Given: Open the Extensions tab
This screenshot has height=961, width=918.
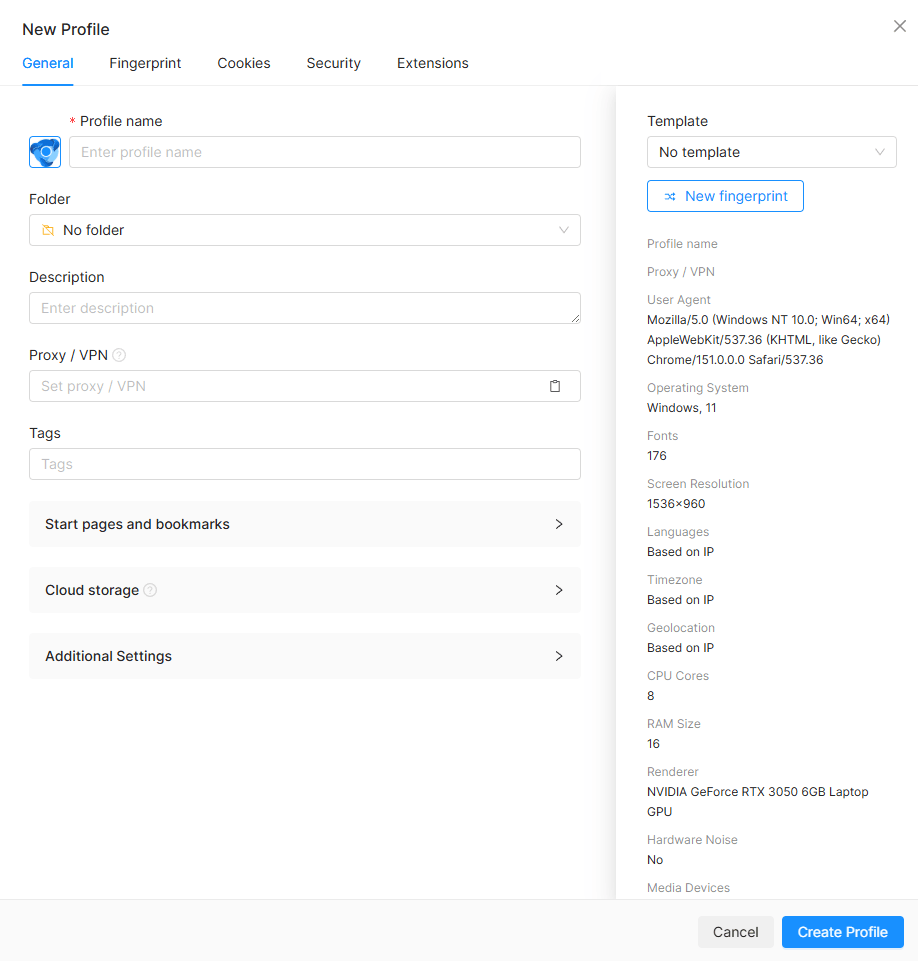Looking at the screenshot, I should [x=433, y=63].
